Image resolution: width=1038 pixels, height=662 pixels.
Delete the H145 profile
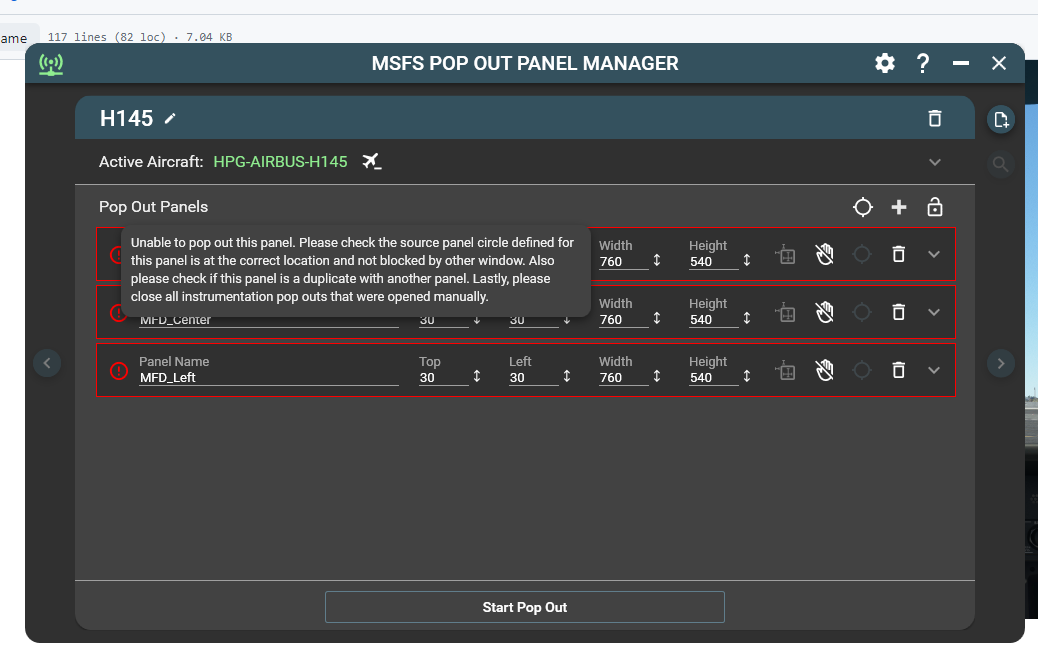[x=934, y=118]
